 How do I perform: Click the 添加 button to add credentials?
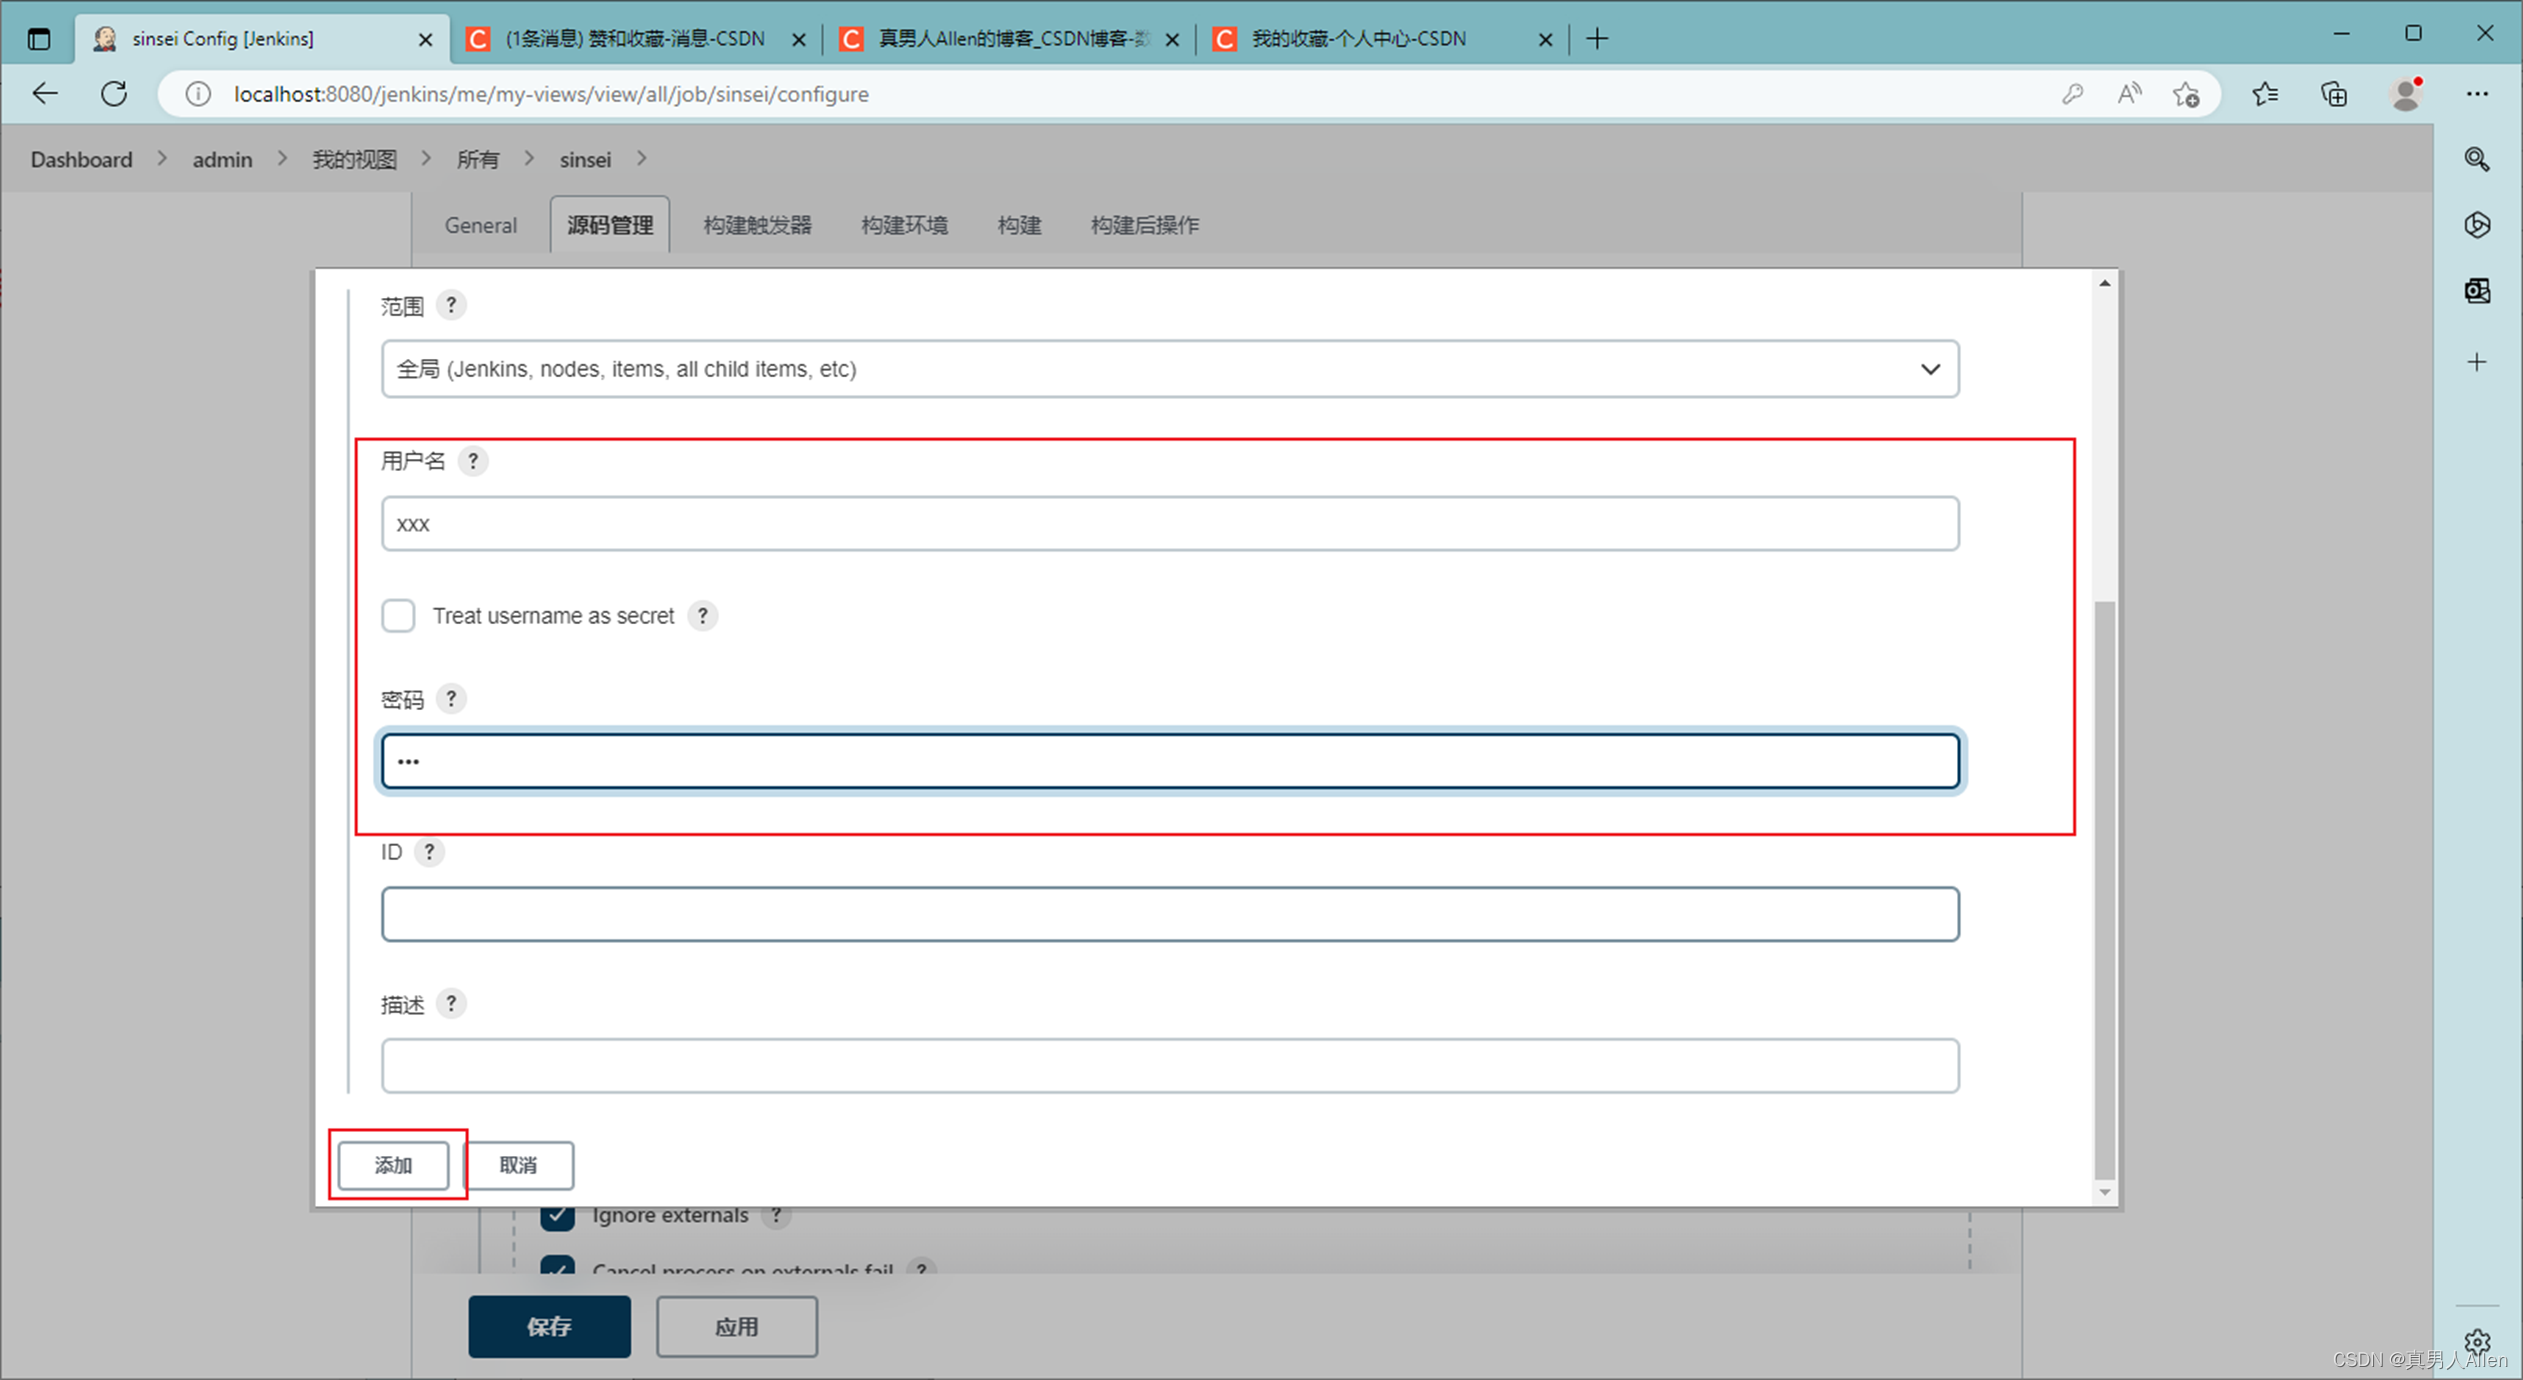point(392,1165)
